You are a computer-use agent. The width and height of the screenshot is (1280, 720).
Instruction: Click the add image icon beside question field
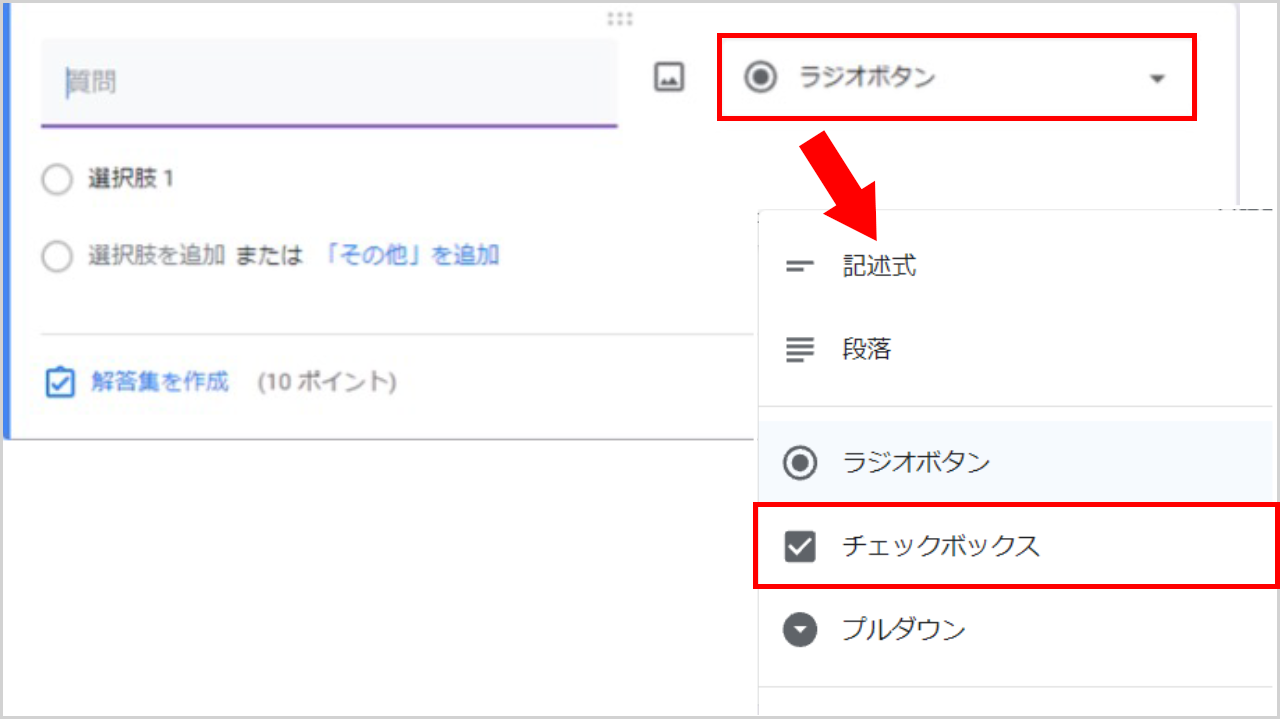pyautogui.click(x=668, y=77)
